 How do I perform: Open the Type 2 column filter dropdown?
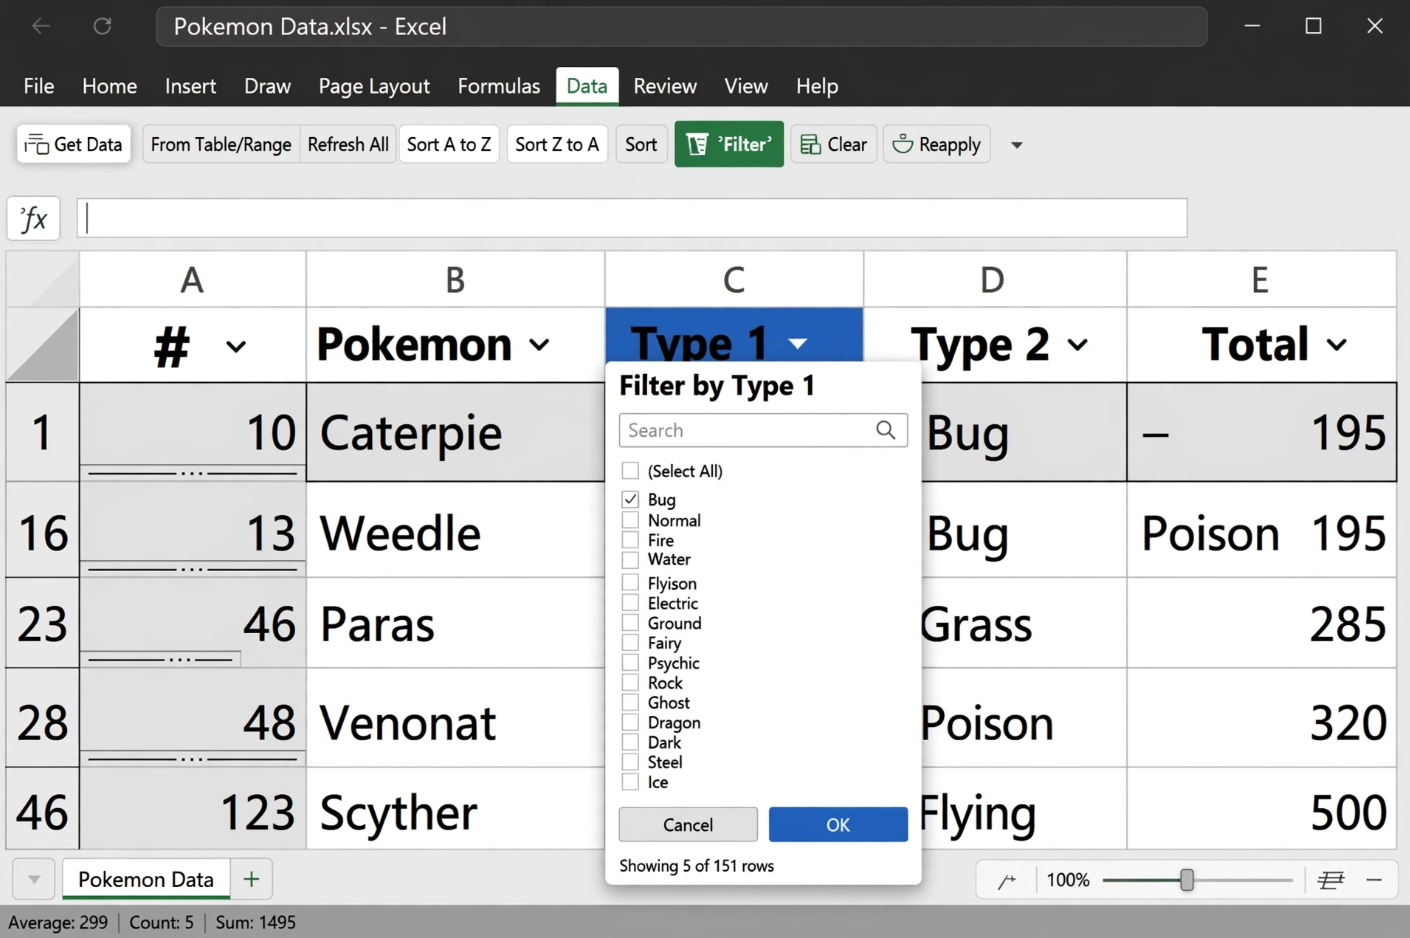[x=1077, y=345]
